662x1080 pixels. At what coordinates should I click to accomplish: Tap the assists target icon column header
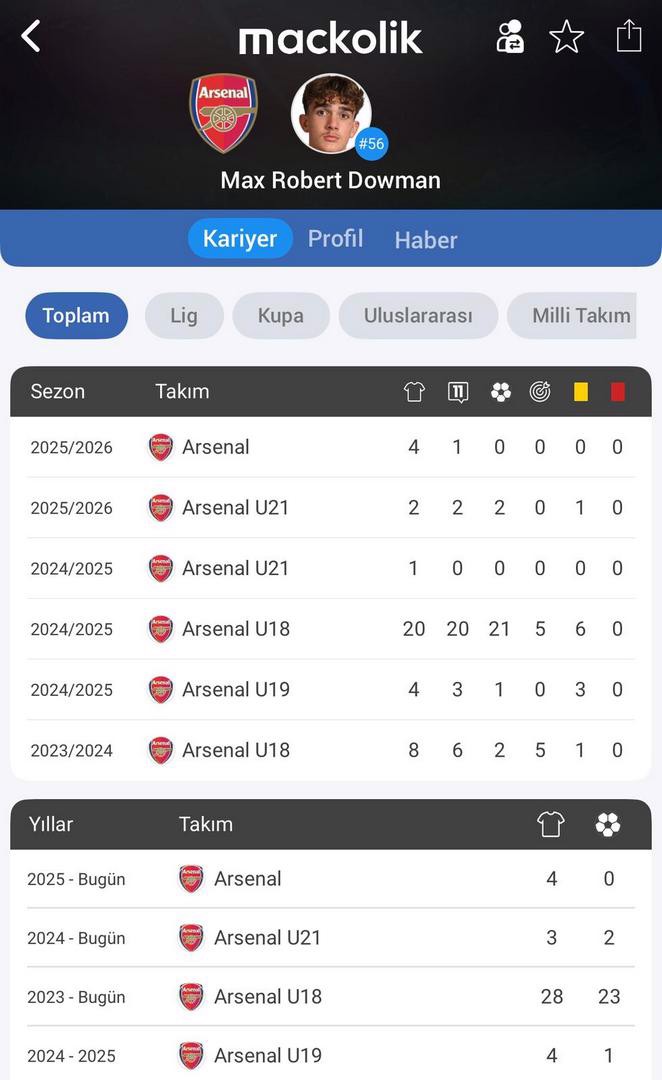click(540, 392)
